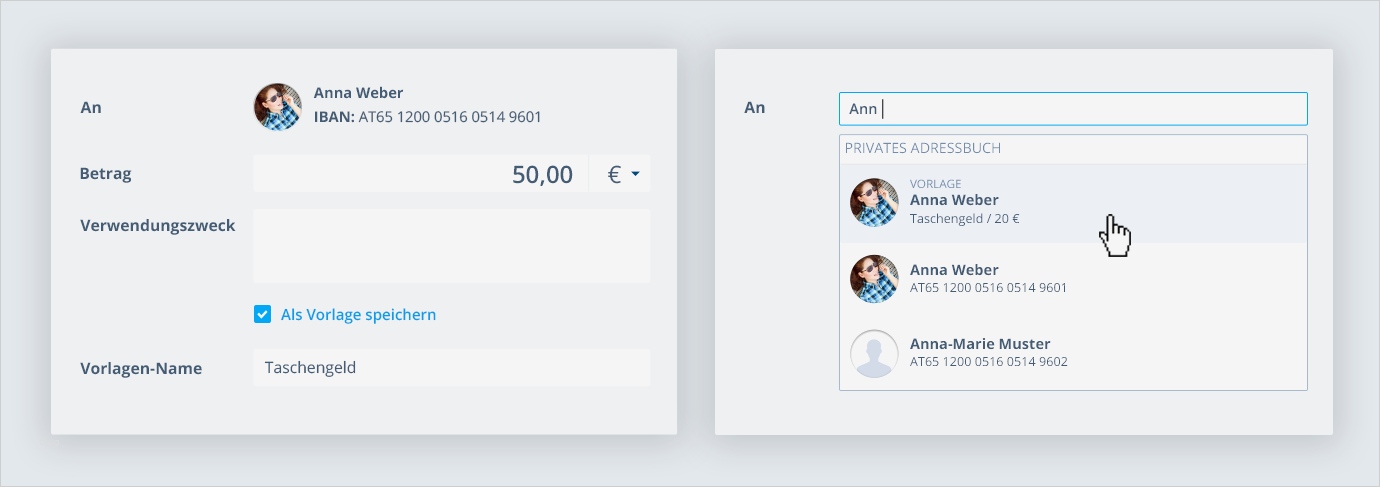Click the 'Vorlagen-Name' field label

point(141,368)
